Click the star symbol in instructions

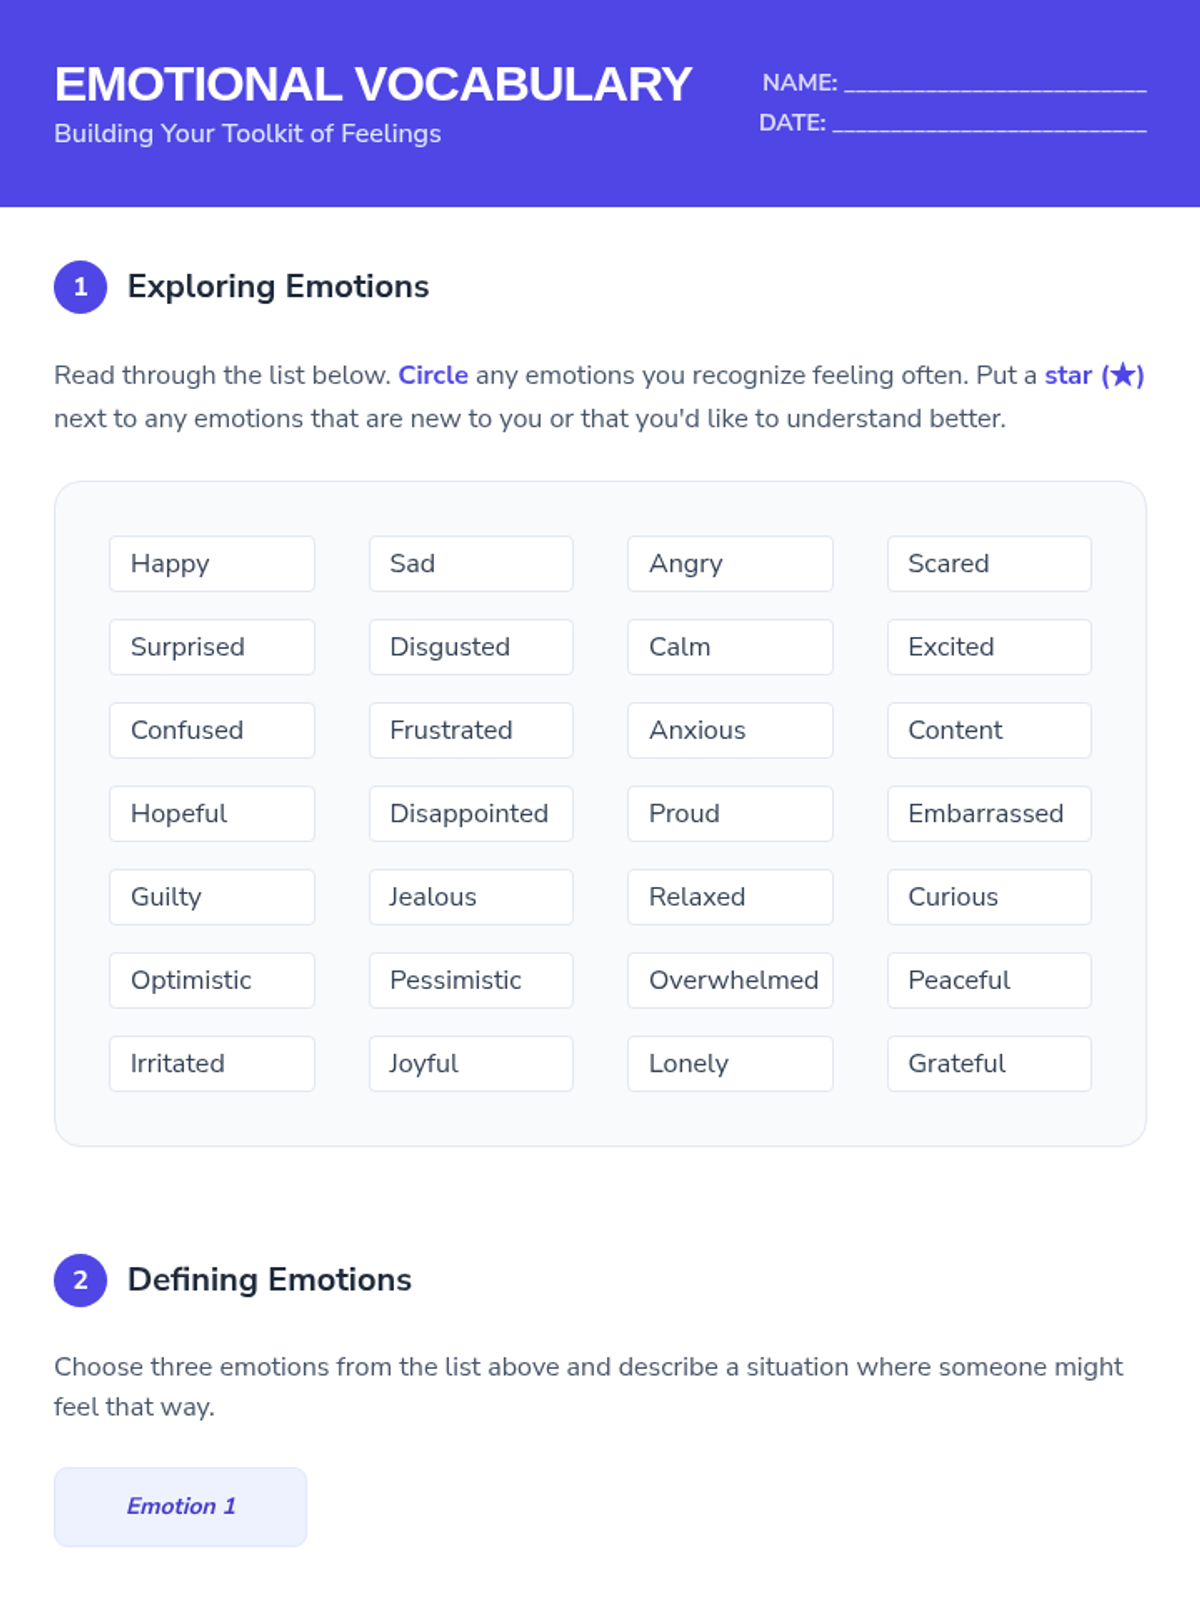1123,375
